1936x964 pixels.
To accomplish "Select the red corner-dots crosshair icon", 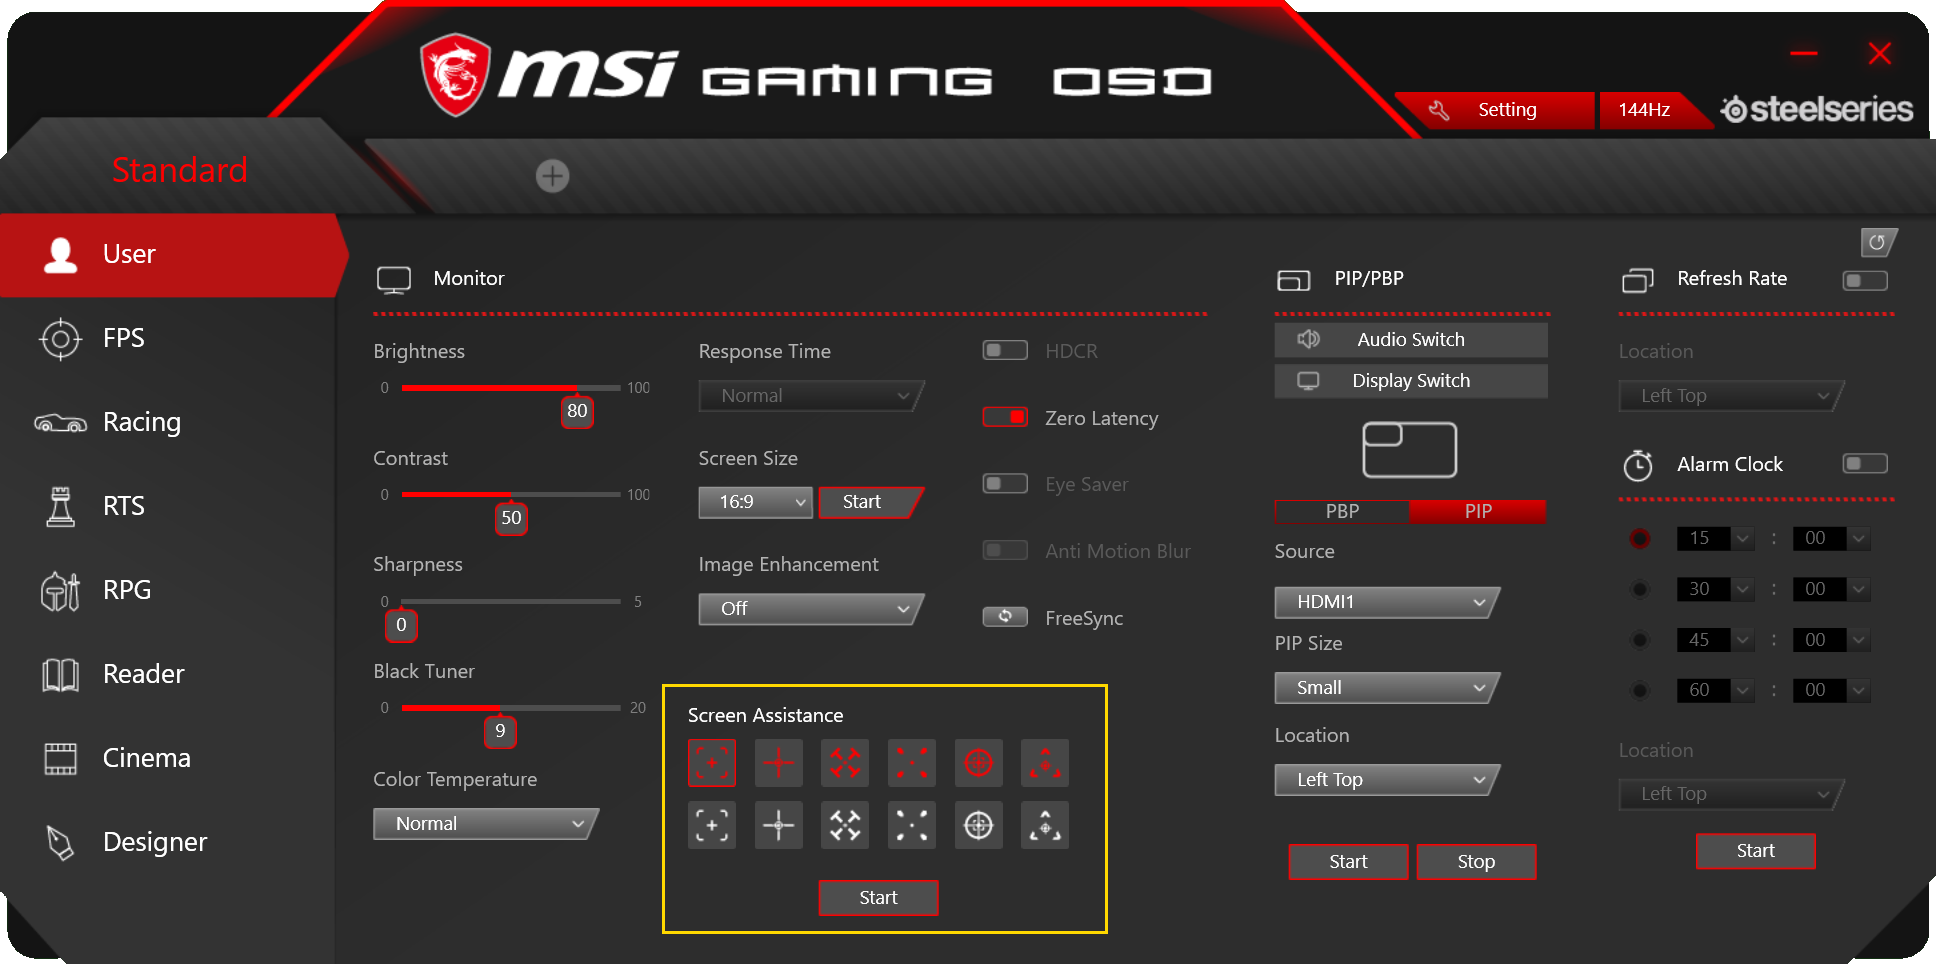I will click(x=912, y=763).
